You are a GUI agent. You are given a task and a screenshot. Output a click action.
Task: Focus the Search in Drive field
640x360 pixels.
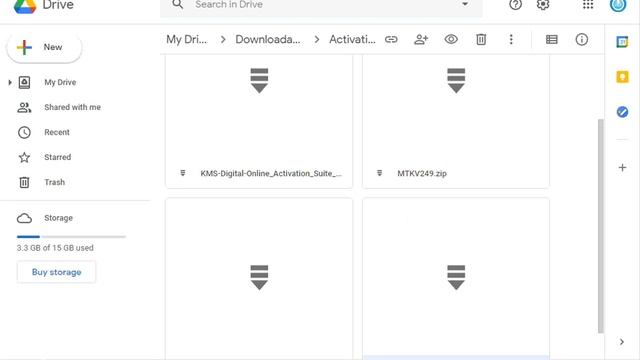pos(320,6)
